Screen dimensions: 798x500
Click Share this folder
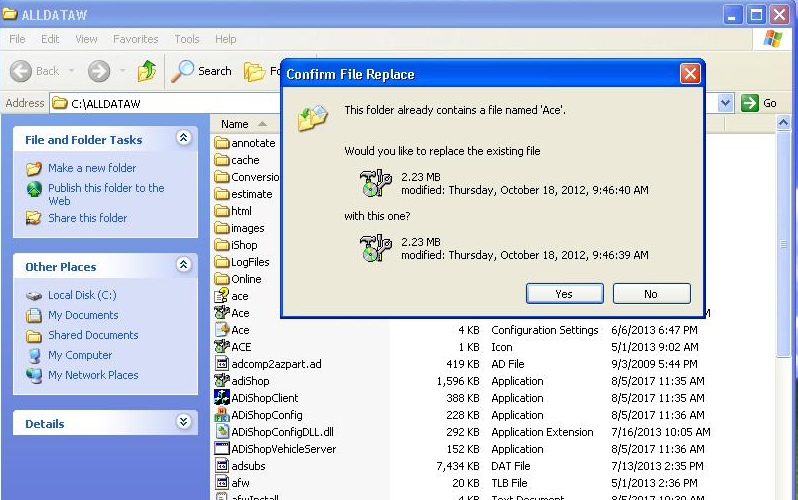(x=88, y=218)
